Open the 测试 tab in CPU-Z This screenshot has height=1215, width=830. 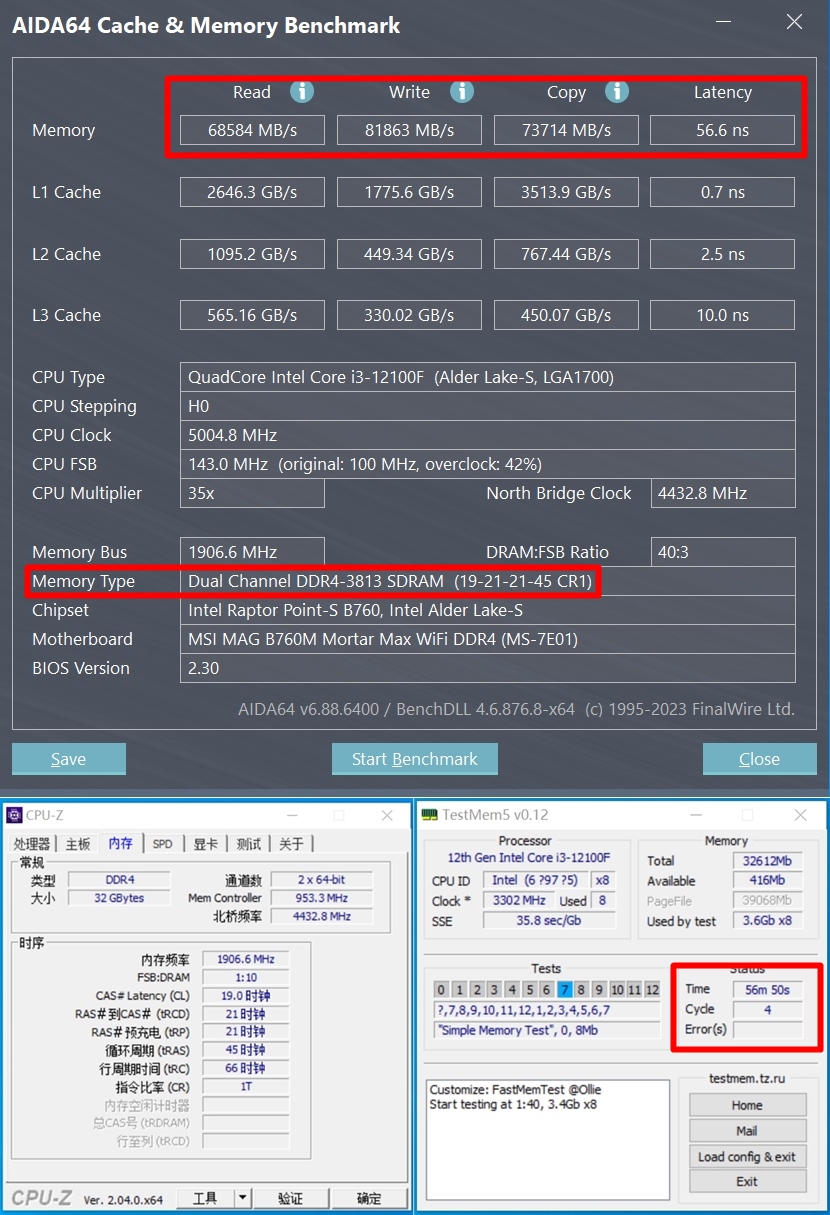[x=248, y=844]
